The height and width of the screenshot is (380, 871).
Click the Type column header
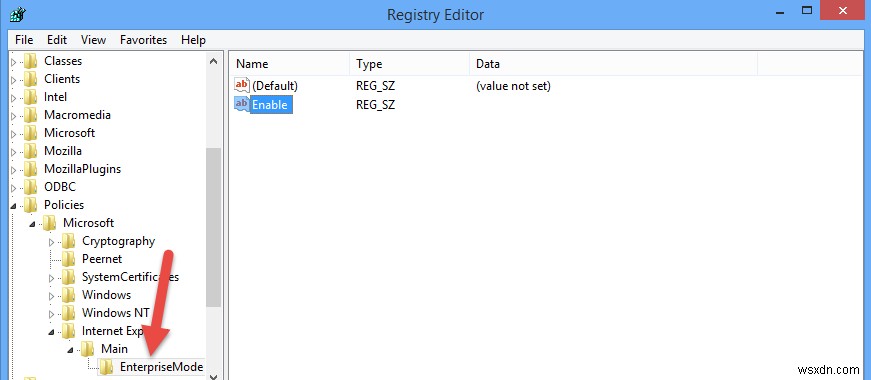pyautogui.click(x=409, y=64)
